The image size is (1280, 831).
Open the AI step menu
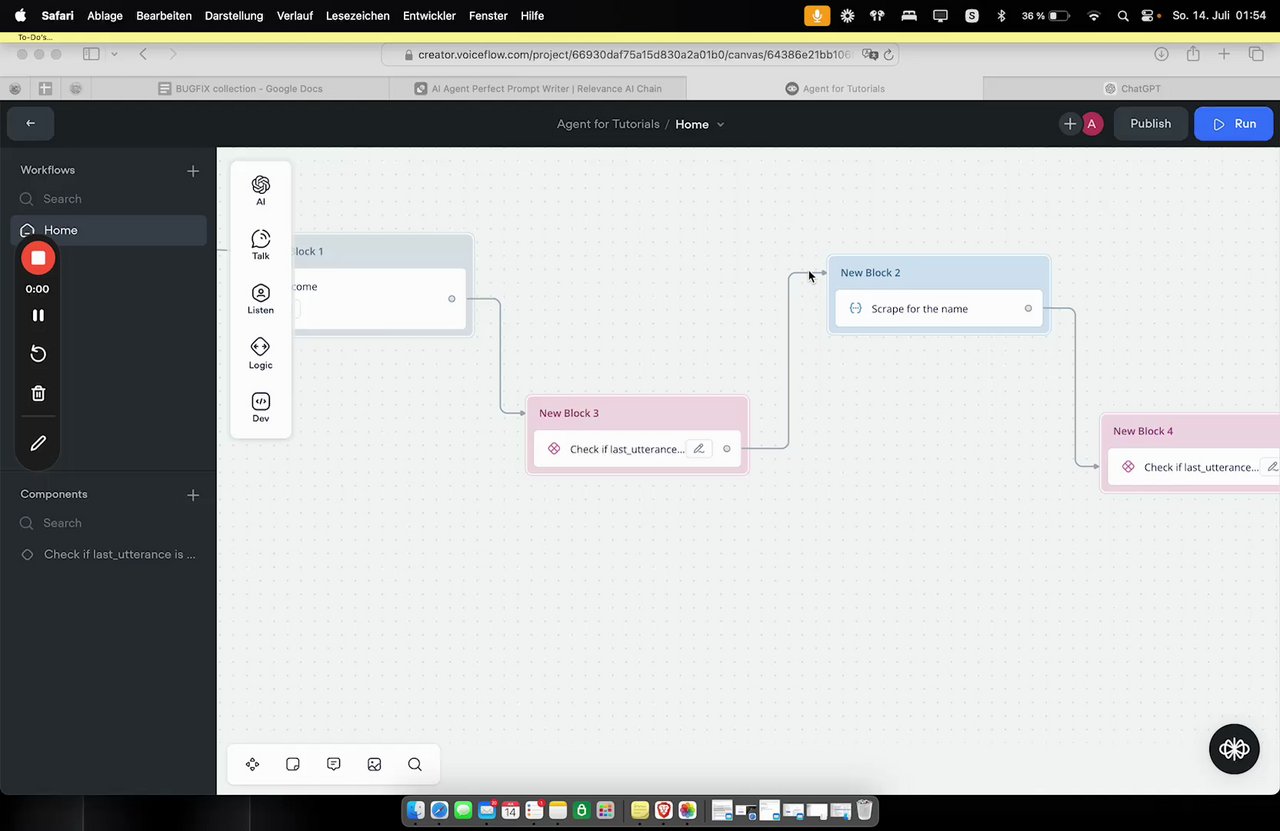260,190
